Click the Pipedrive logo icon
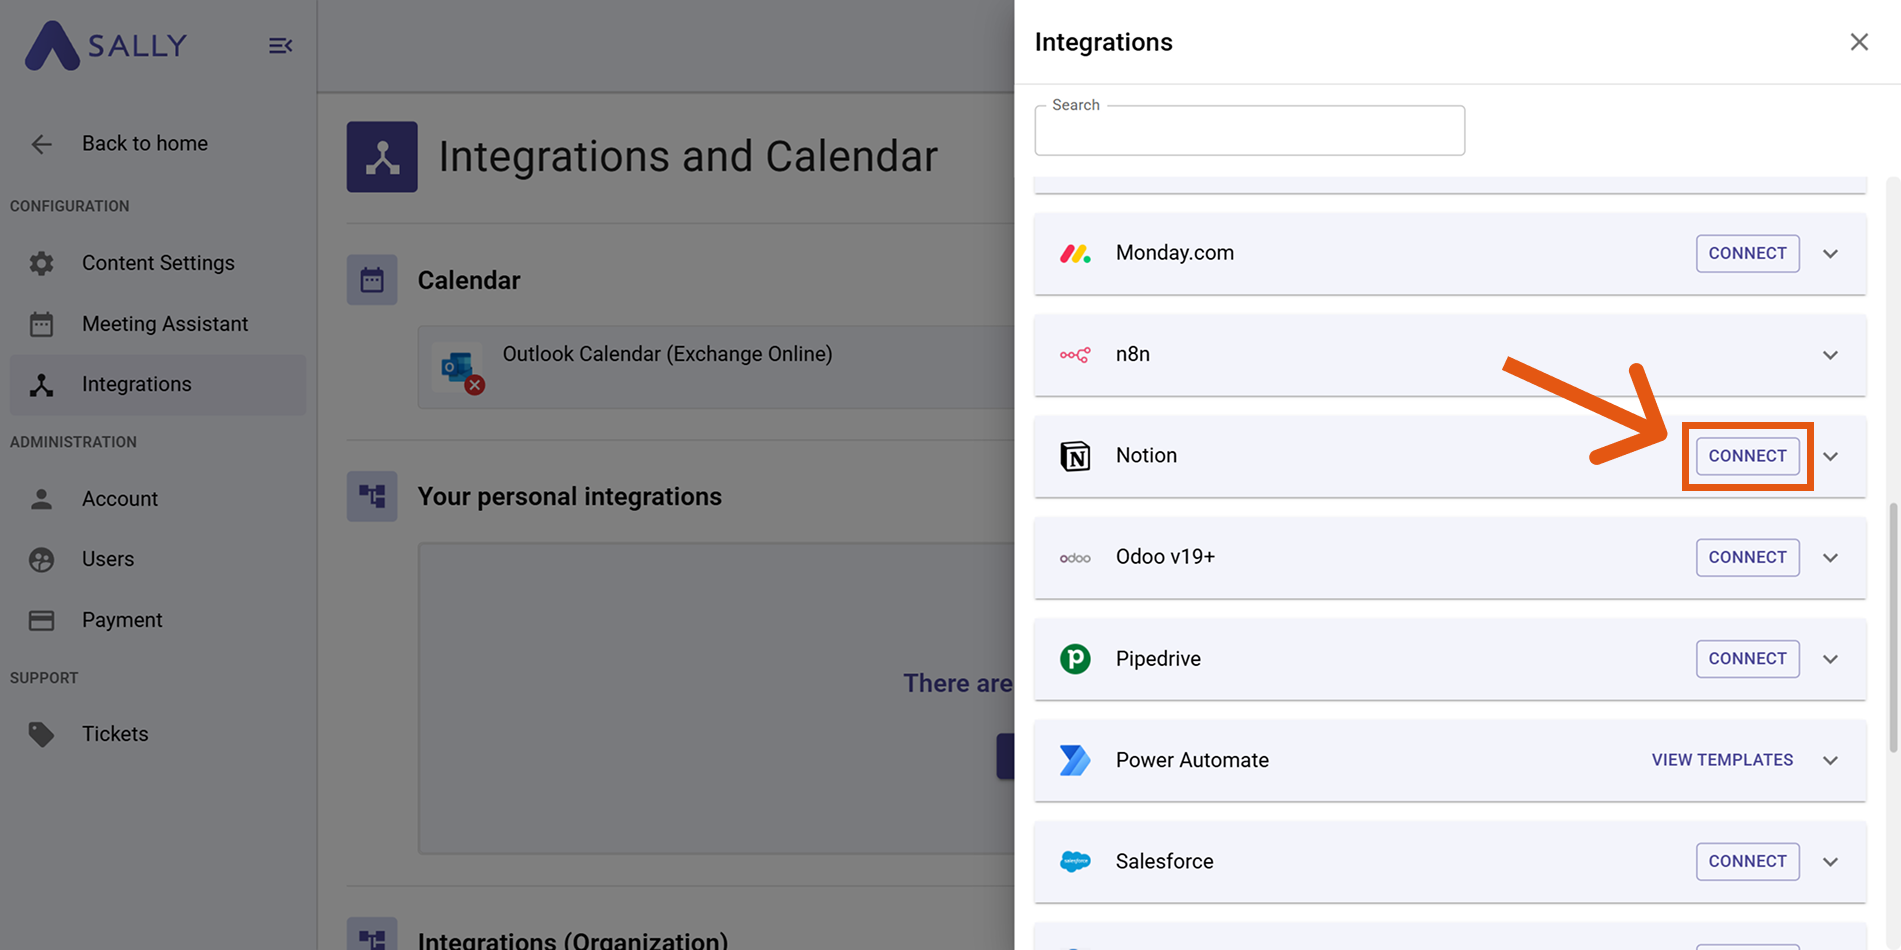Image resolution: width=1901 pixels, height=950 pixels. (x=1075, y=659)
